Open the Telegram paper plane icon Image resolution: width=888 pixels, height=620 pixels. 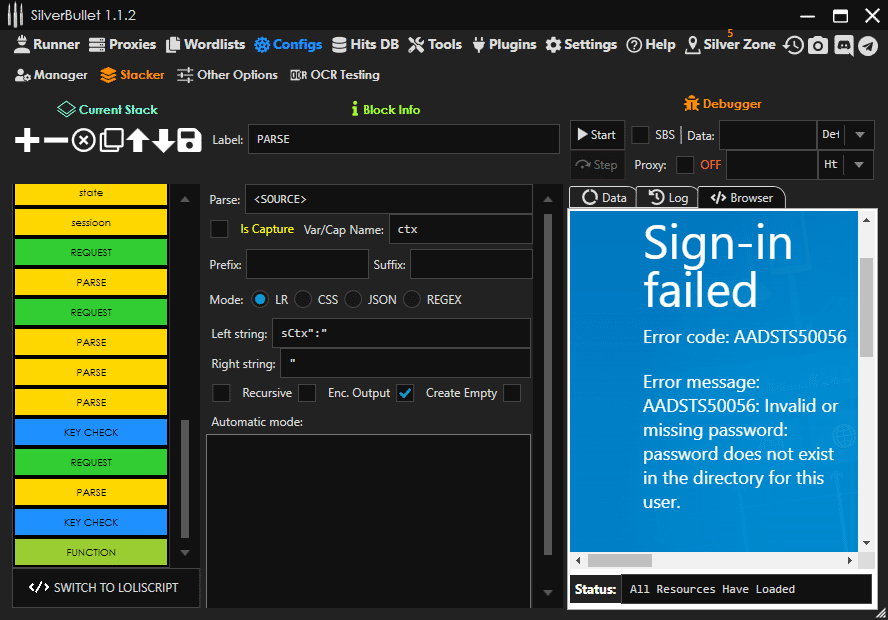(868, 45)
